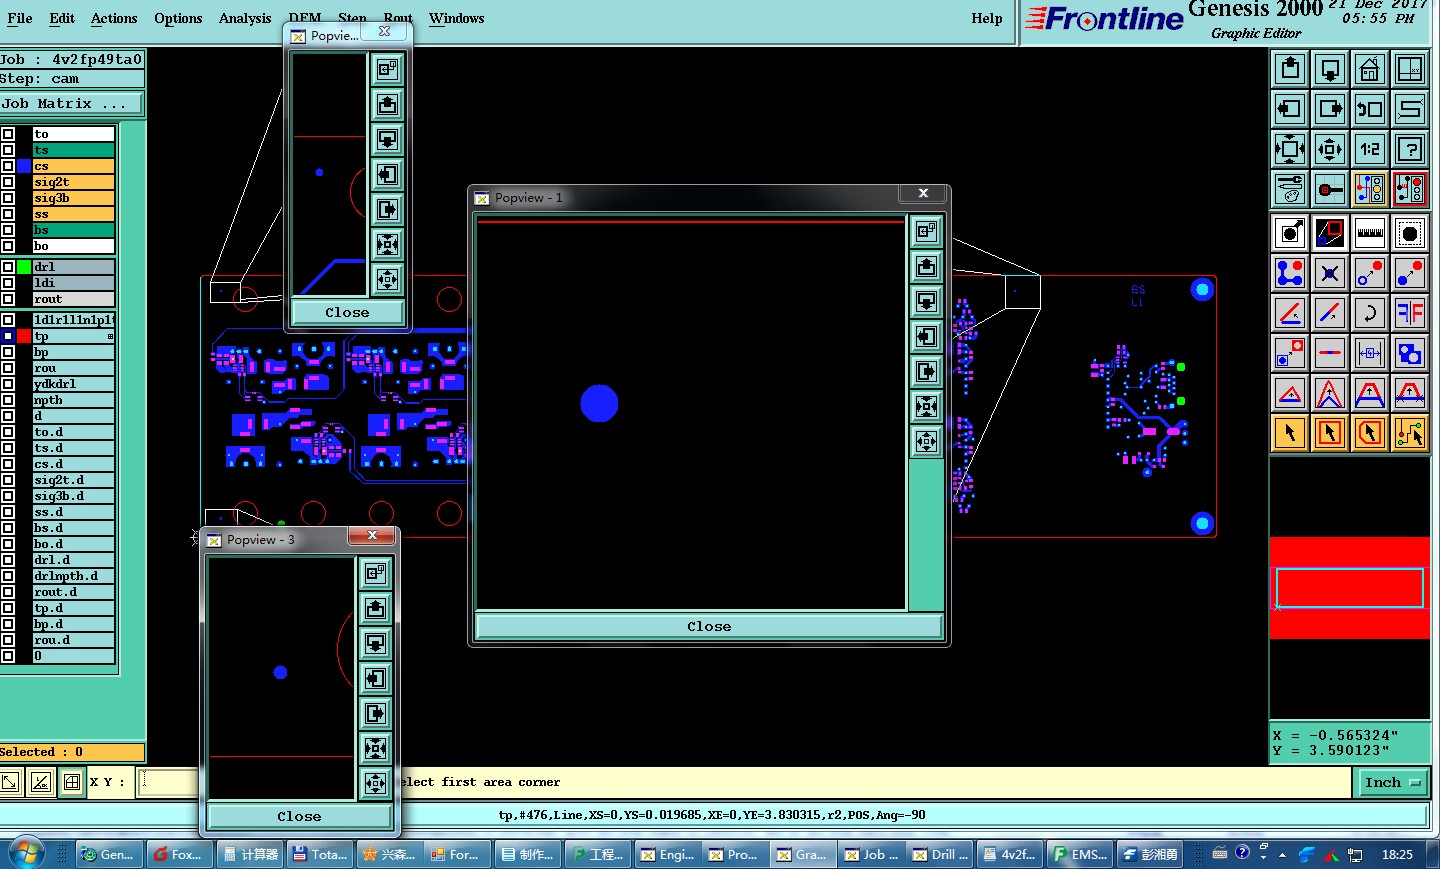This screenshot has width=1440, height=869.
Task: Choose the rectangle-area select pointer tool
Action: pyautogui.click(x=1330, y=433)
